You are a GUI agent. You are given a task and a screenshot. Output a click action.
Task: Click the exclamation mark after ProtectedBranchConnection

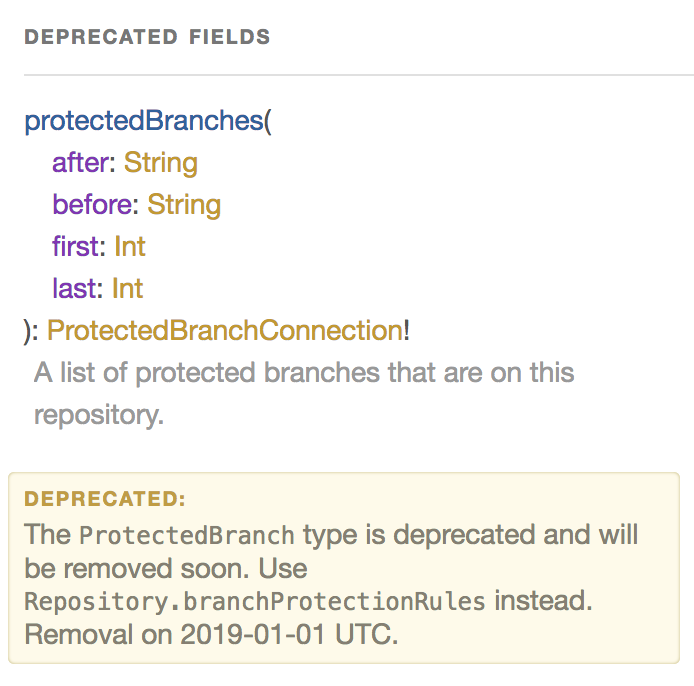407,331
